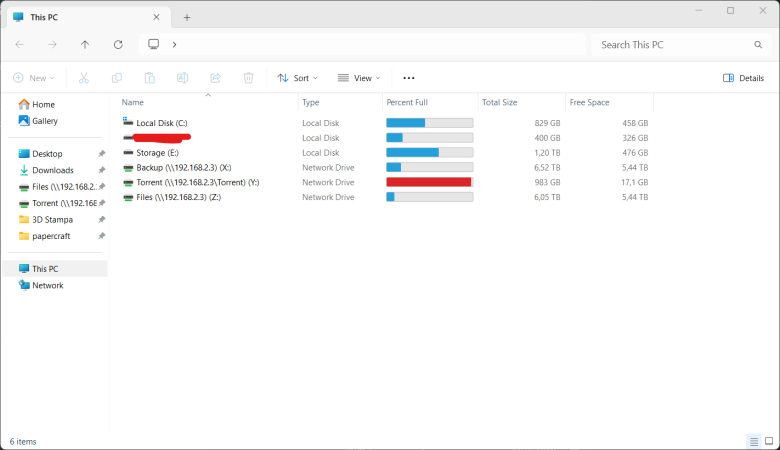
Task: Click the 6,52 TB total size cell
Action: pos(547,168)
